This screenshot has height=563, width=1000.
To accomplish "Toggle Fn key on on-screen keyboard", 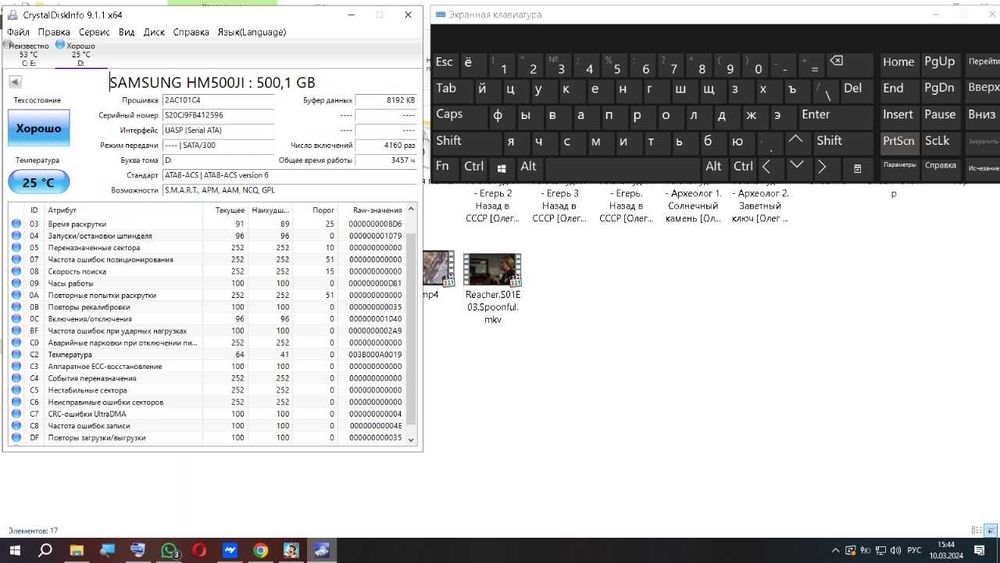I will [x=445, y=167].
